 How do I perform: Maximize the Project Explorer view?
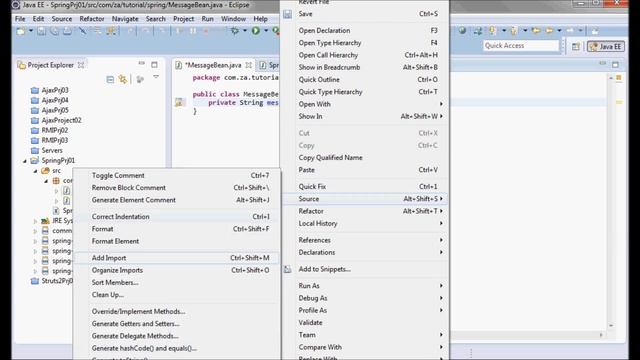tap(154, 64)
